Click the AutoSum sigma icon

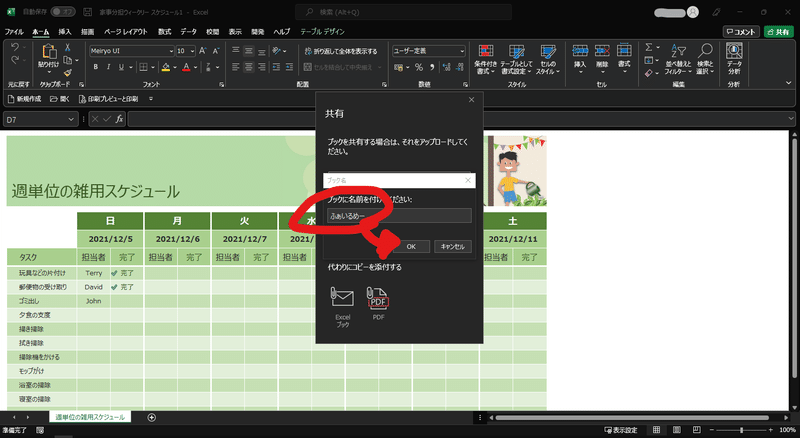coord(648,47)
